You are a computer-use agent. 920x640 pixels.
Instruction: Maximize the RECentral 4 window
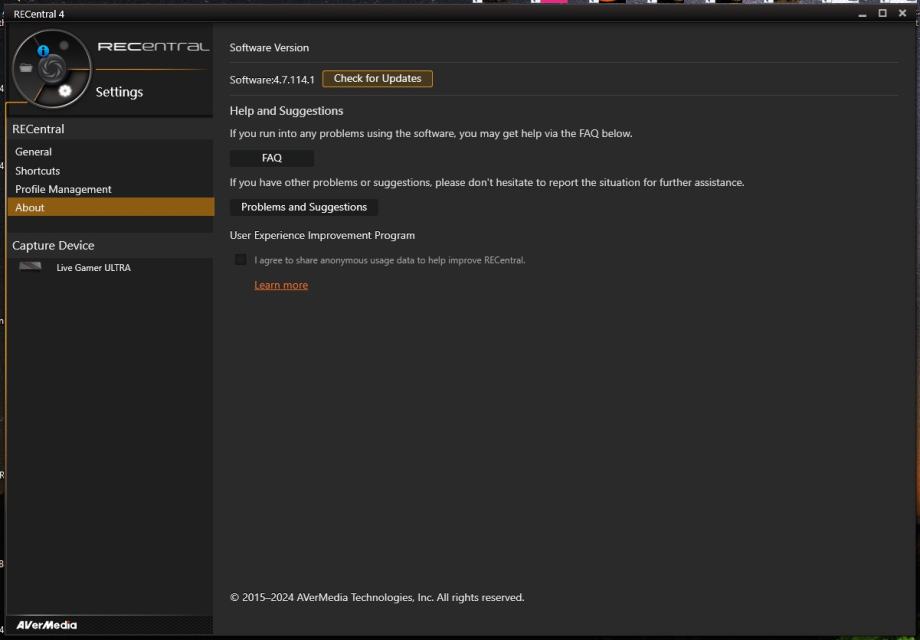(882, 13)
